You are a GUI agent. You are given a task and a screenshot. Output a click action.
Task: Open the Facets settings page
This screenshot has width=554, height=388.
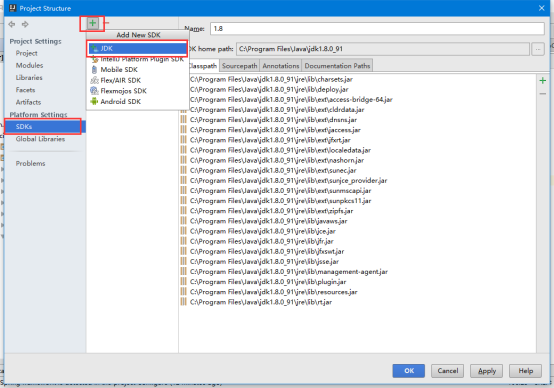(25, 90)
